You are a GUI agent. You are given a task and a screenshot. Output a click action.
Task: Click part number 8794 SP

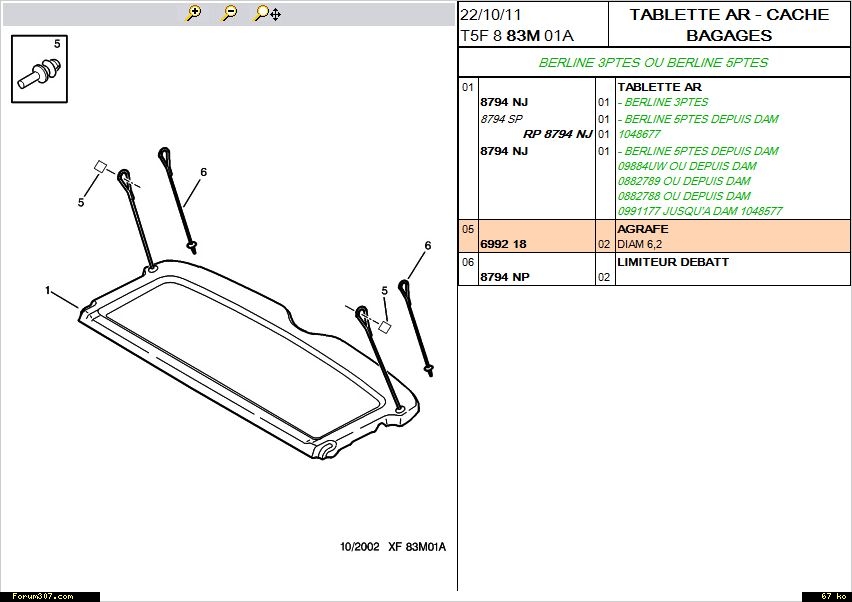[502, 119]
